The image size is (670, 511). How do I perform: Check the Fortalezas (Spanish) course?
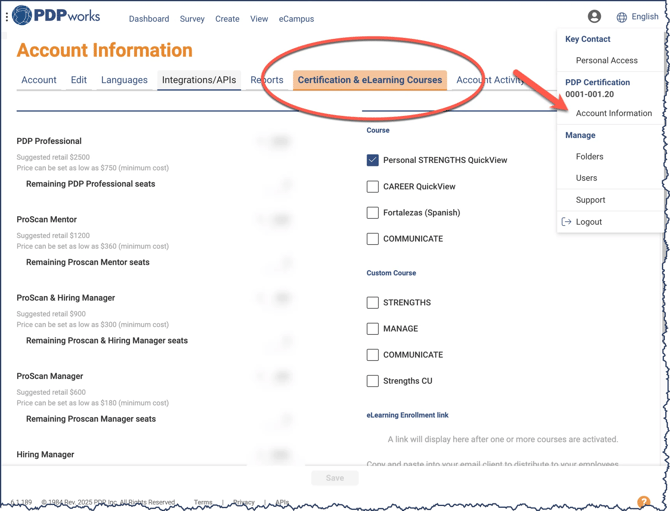pos(373,213)
